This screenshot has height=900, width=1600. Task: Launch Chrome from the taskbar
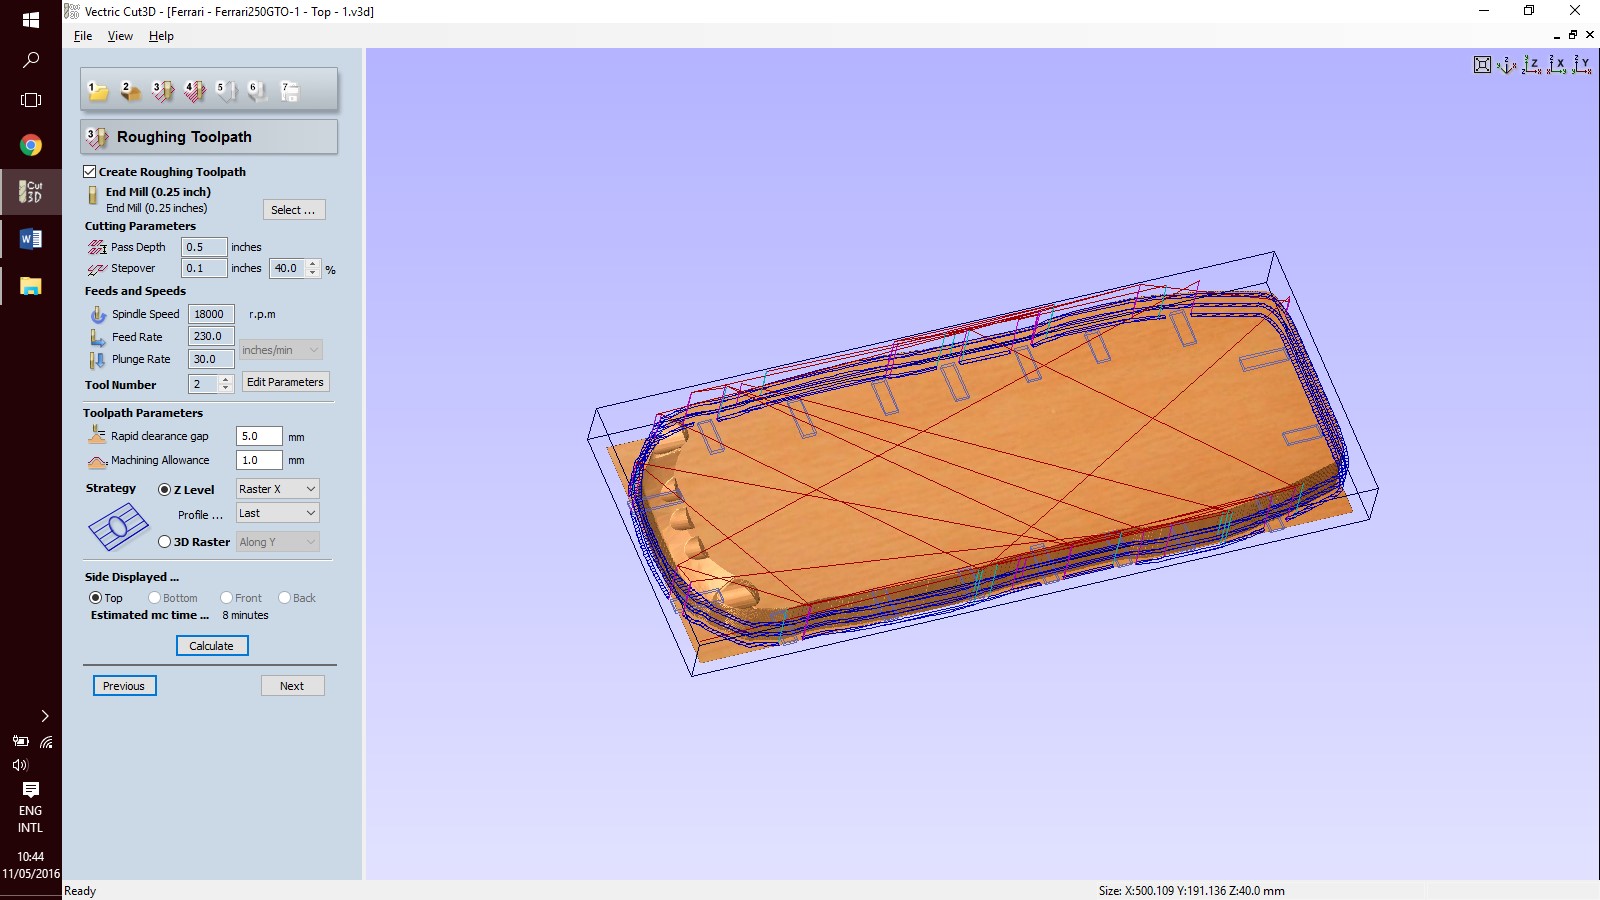click(31, 146)
